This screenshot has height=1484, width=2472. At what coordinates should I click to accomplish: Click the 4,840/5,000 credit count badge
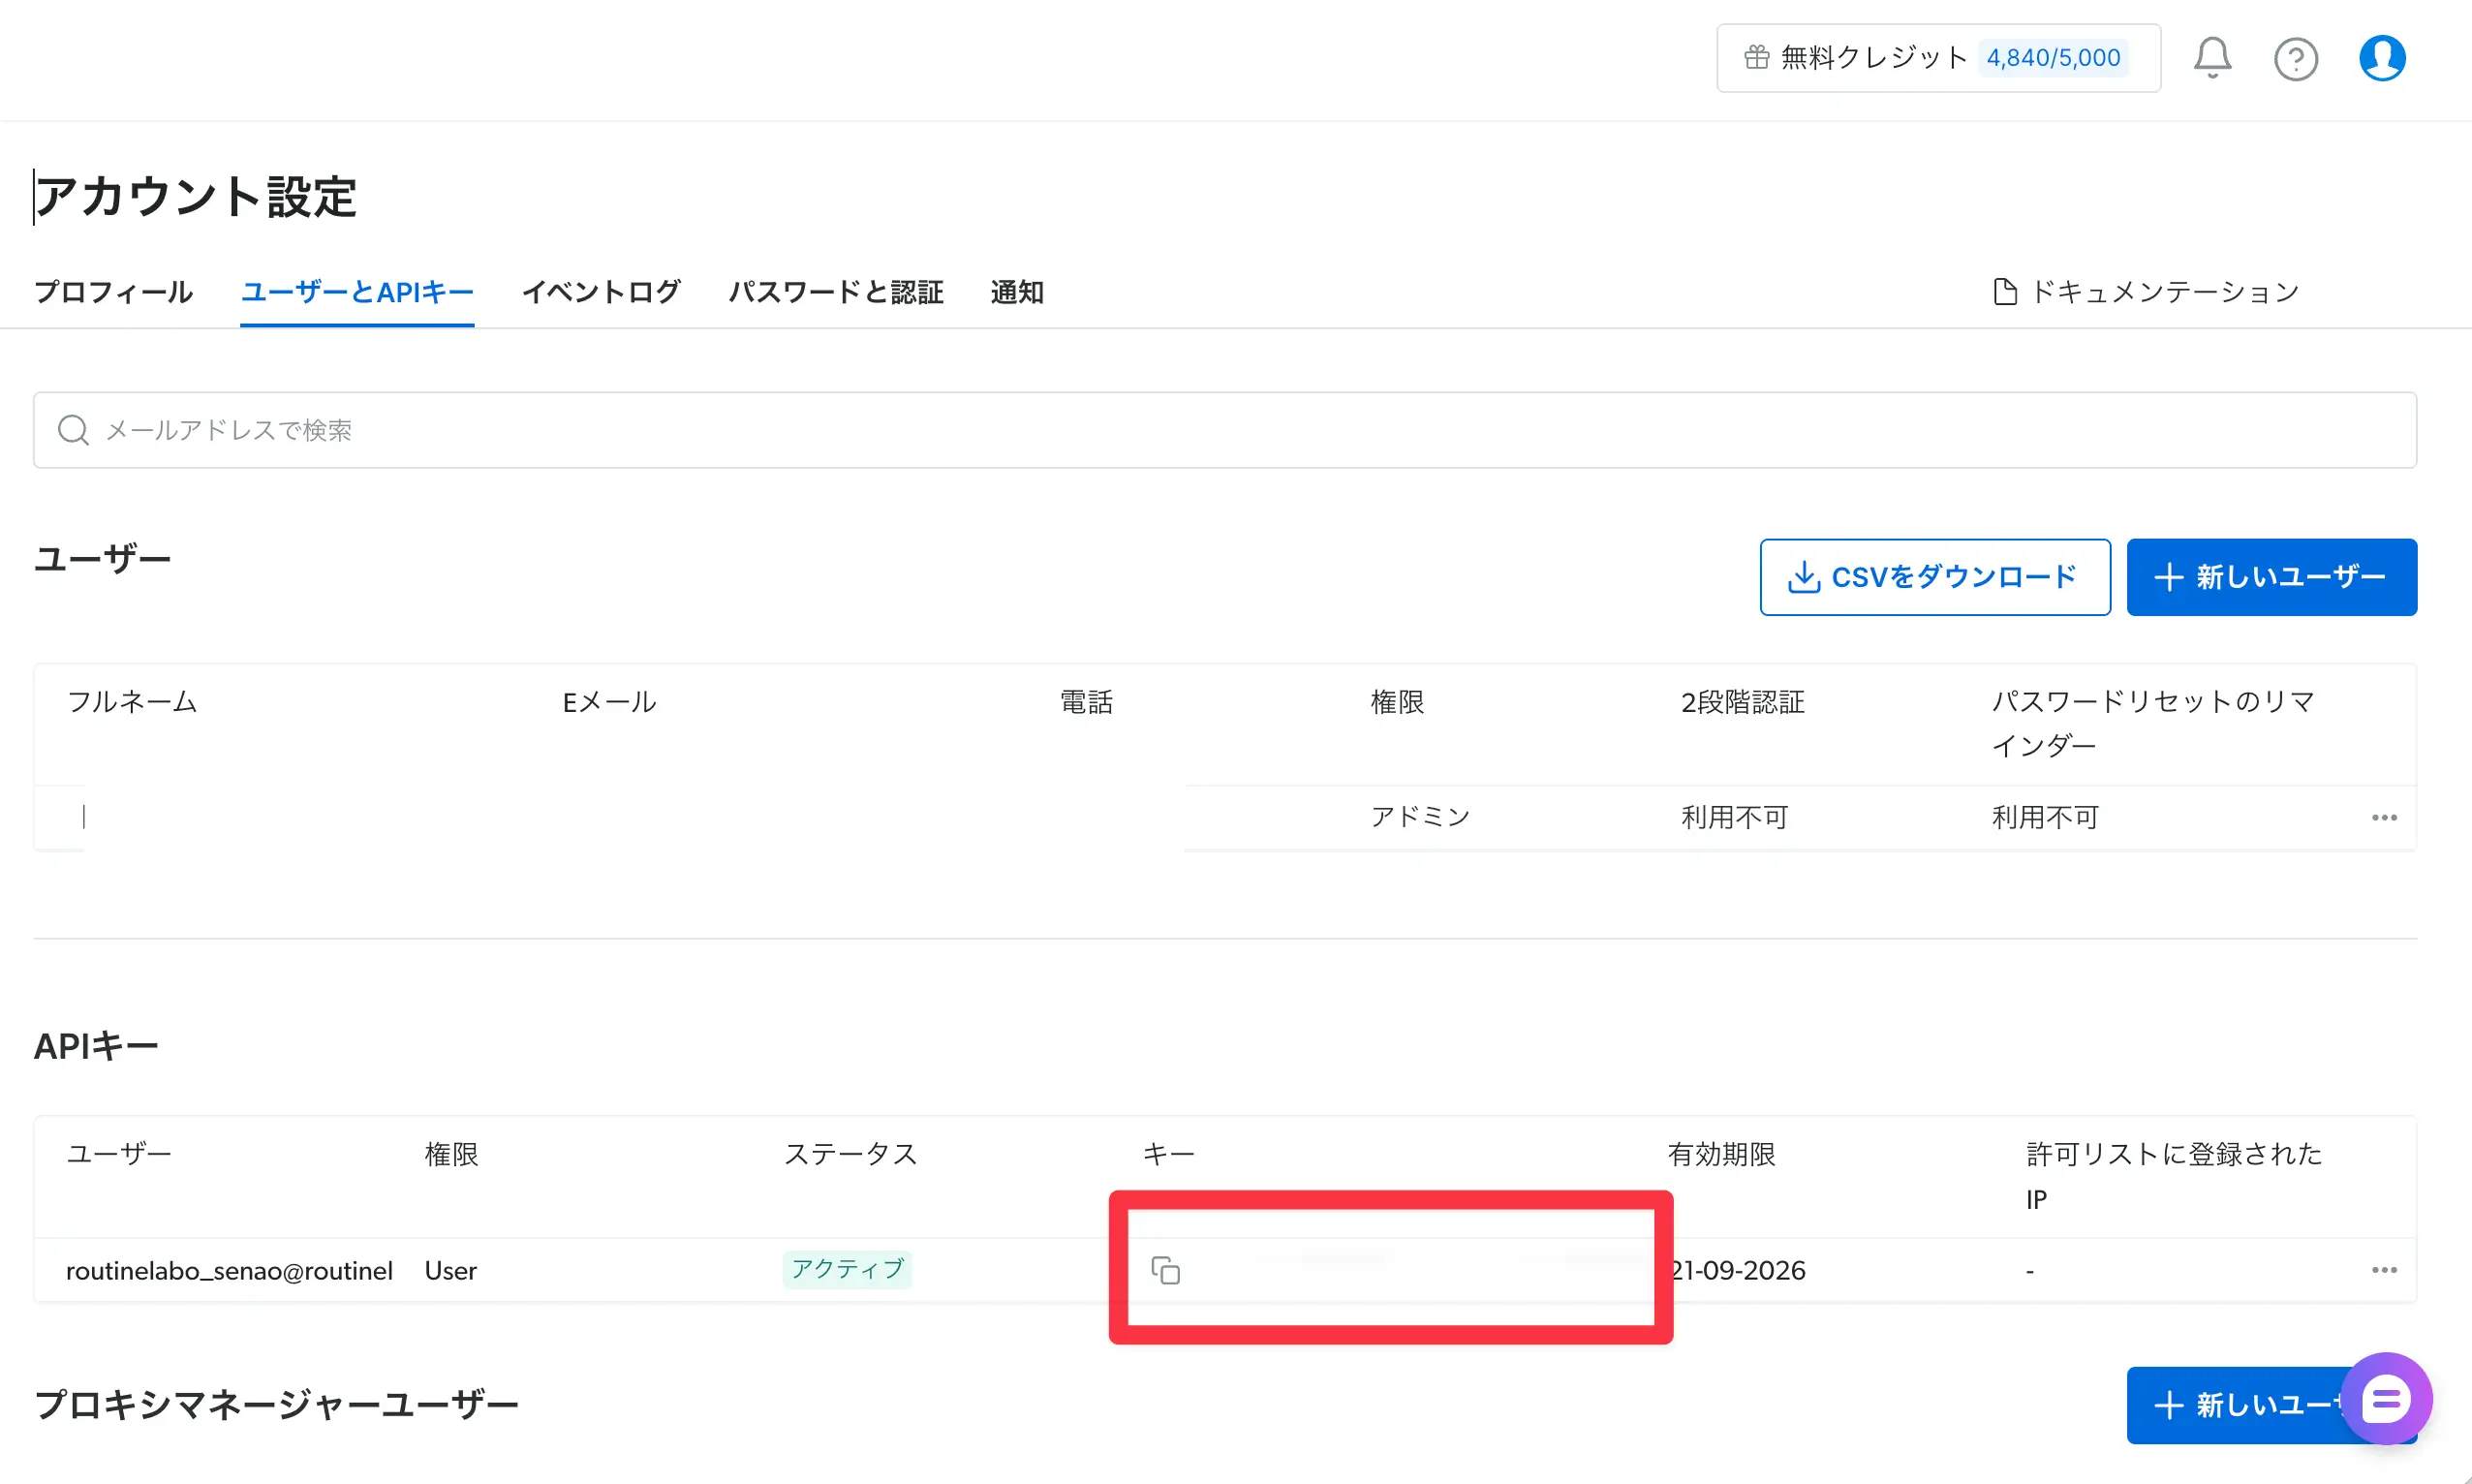click(2053, 58)
